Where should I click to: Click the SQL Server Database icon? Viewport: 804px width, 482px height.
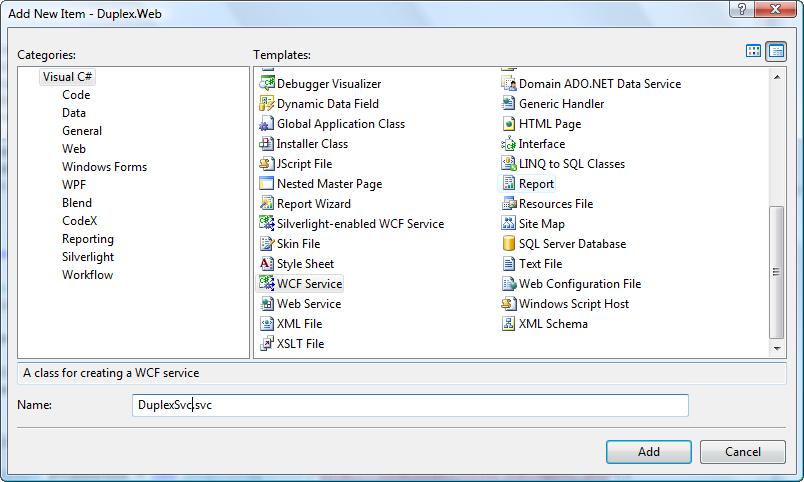pos(508,243)
